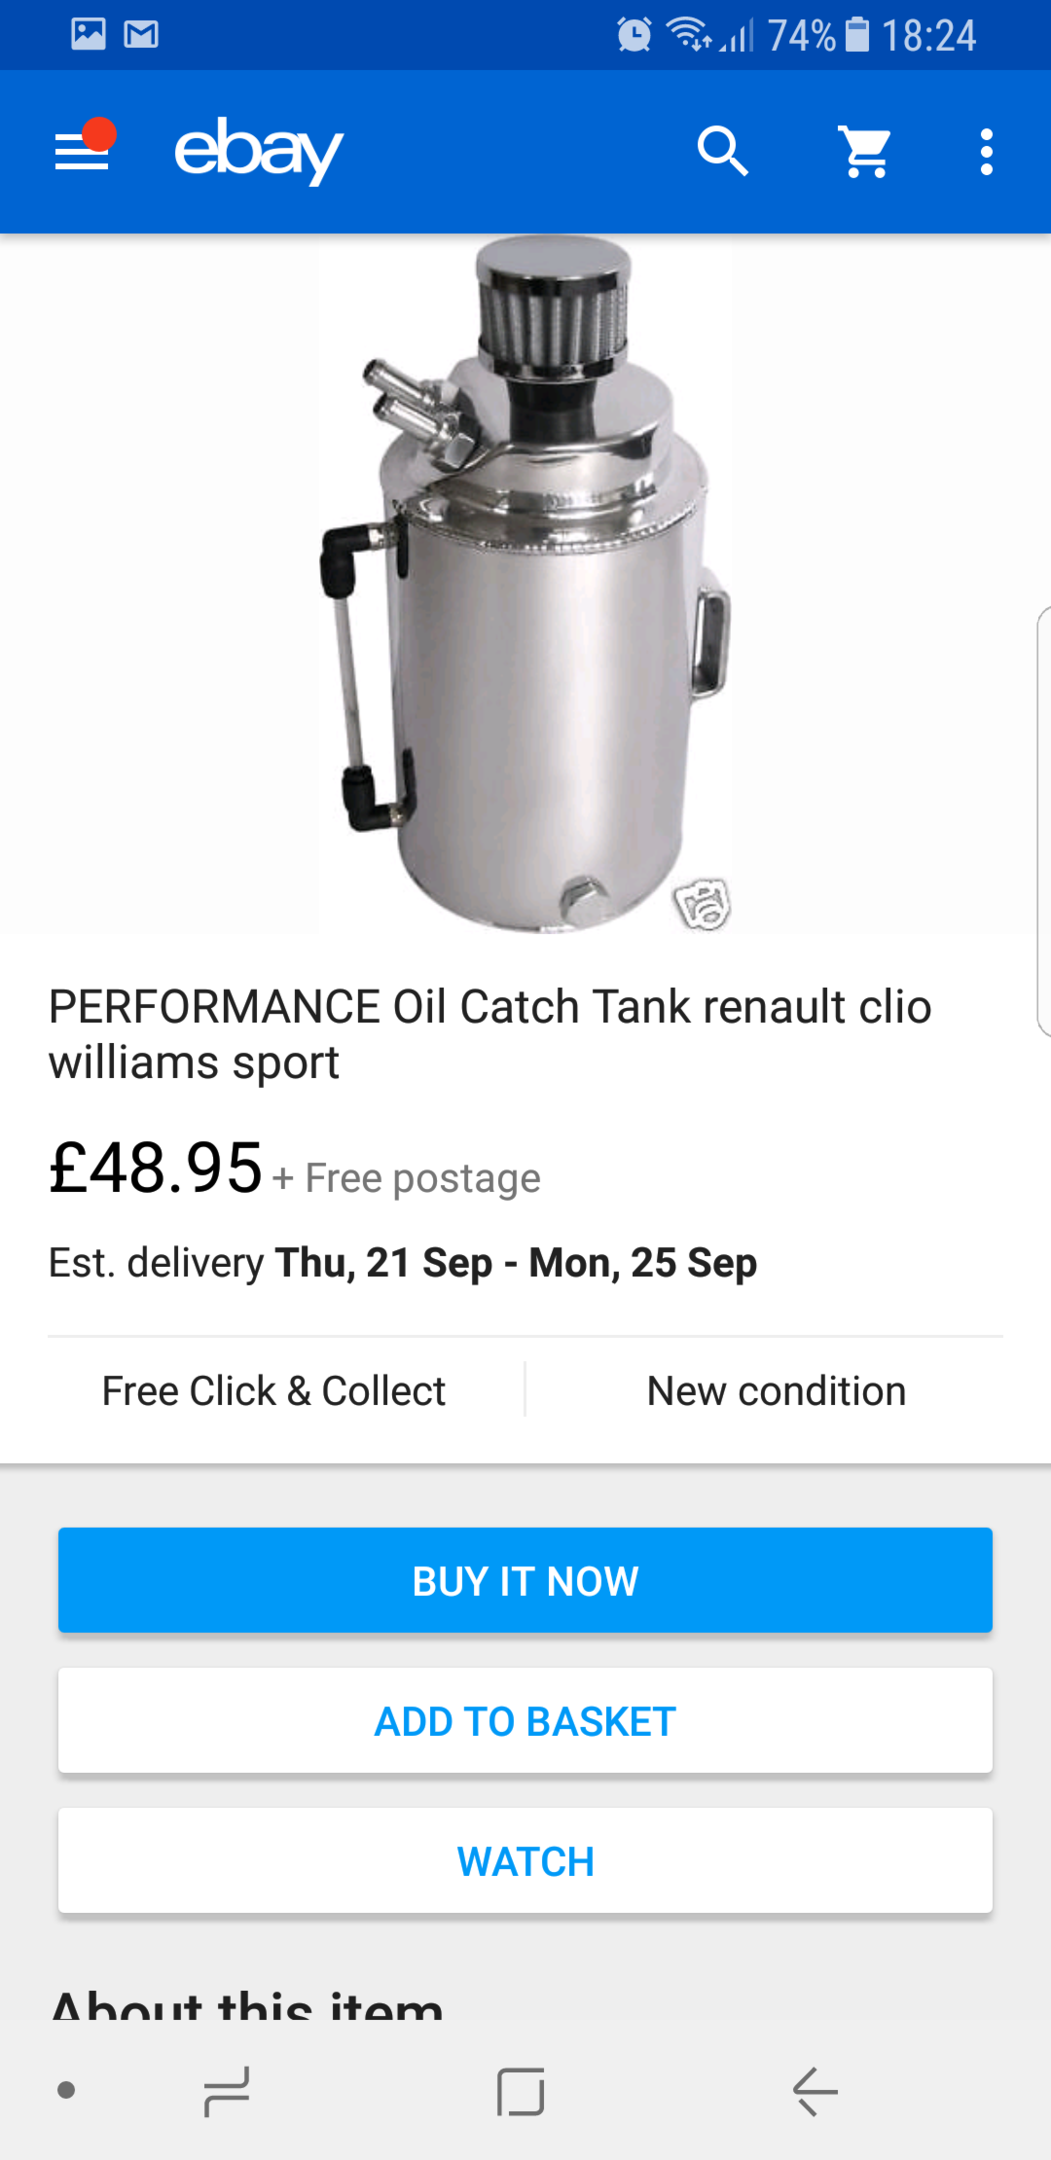Tap the gallery notification icon
The width and height of the screenshot is (1051, 2160).
[x=88, y=35]
